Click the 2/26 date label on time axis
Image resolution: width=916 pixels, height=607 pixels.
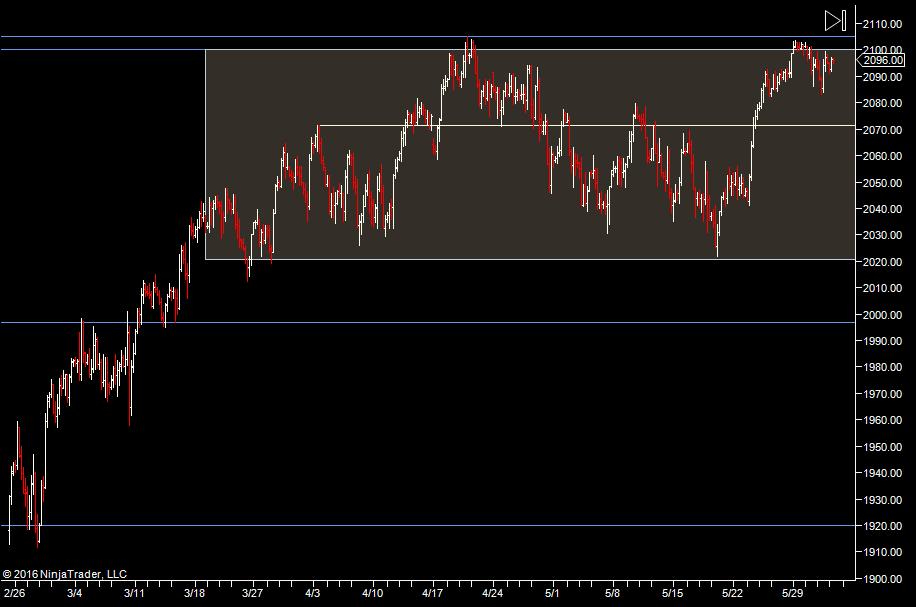click(13, 593)
